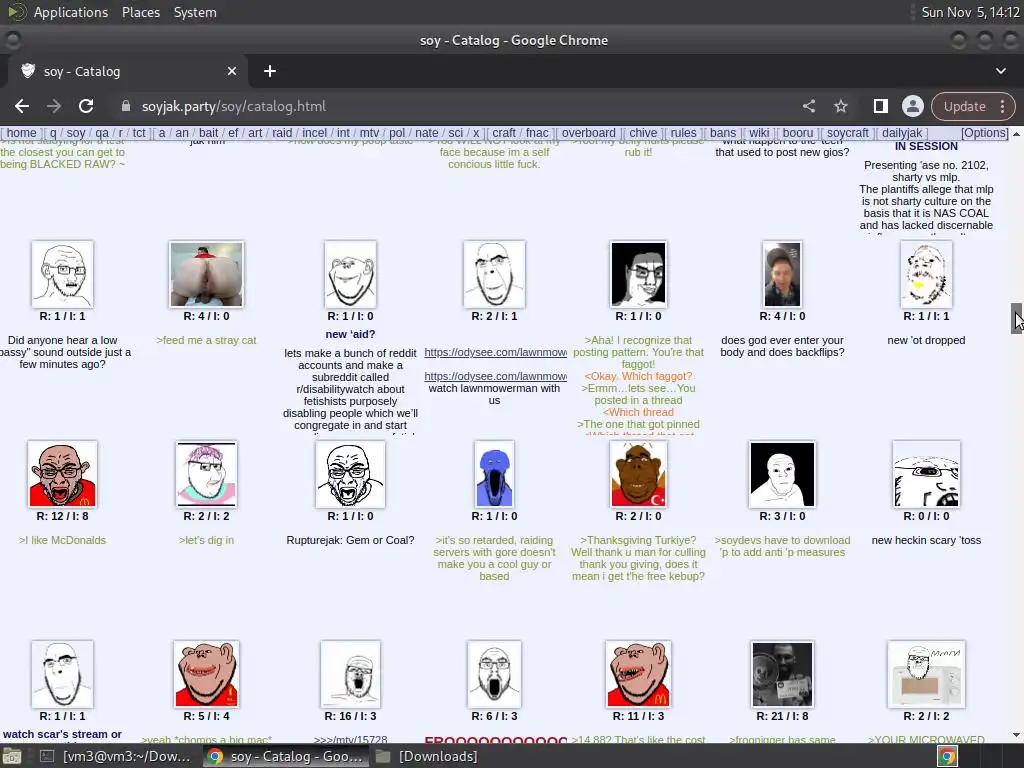Close the soy - Catalog tab
The image size is (1024, 768).
(x=232, y=71)
